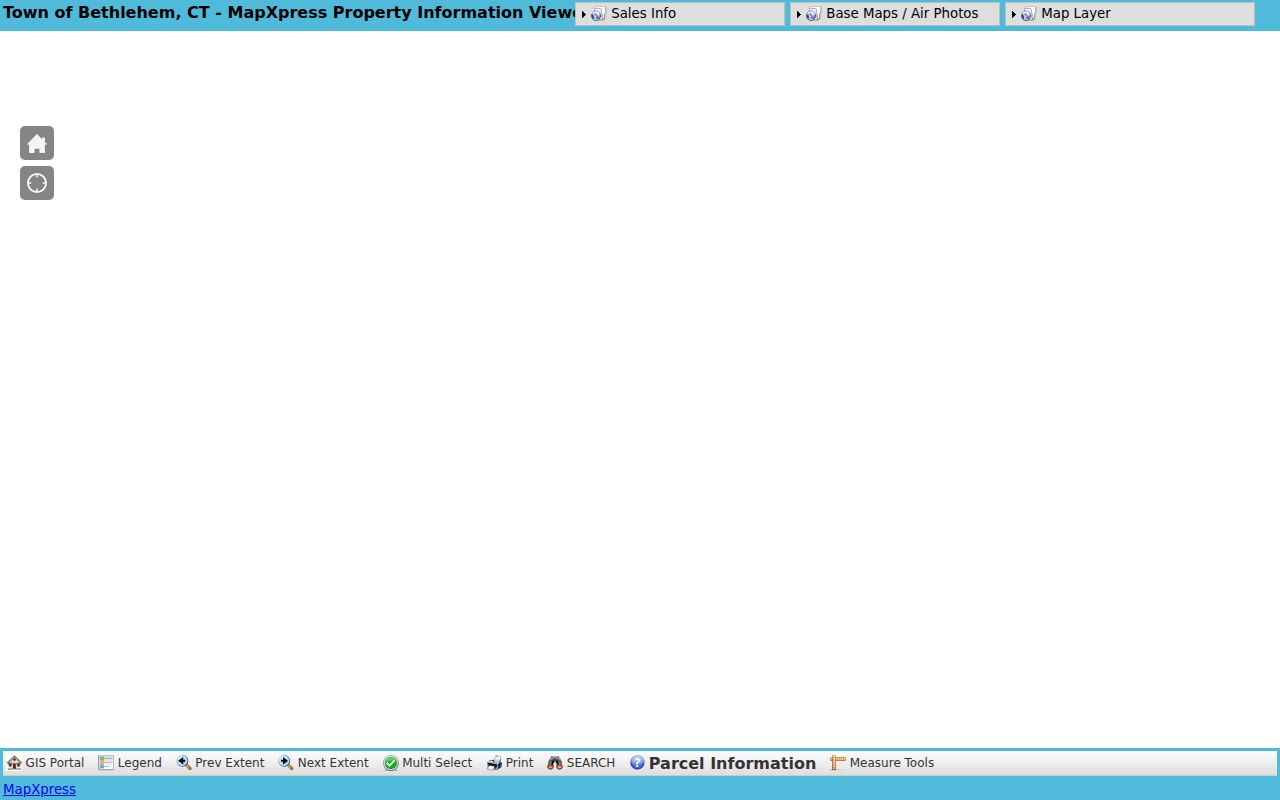Click the Legend list icon
Image resolution: width=1280 pixels, height=800 pixels.
pyautogui.click(x=106, y=763)
